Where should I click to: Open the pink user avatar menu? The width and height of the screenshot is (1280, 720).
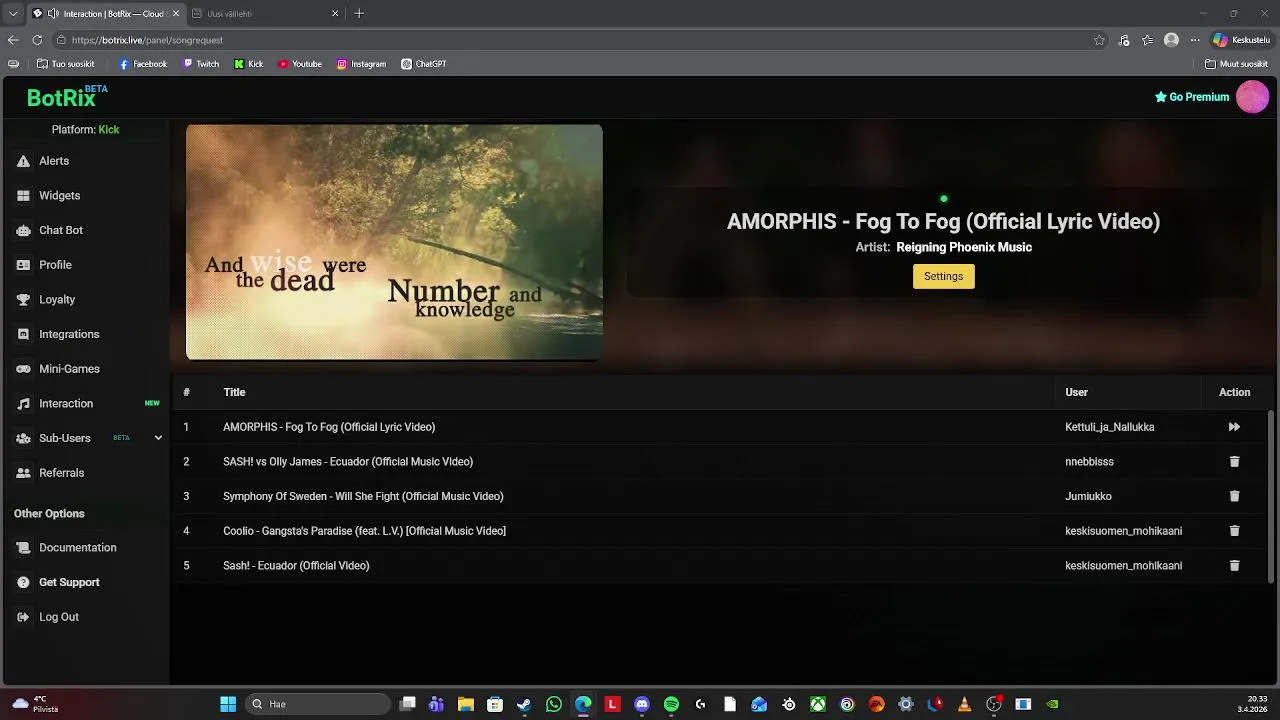1253,97
